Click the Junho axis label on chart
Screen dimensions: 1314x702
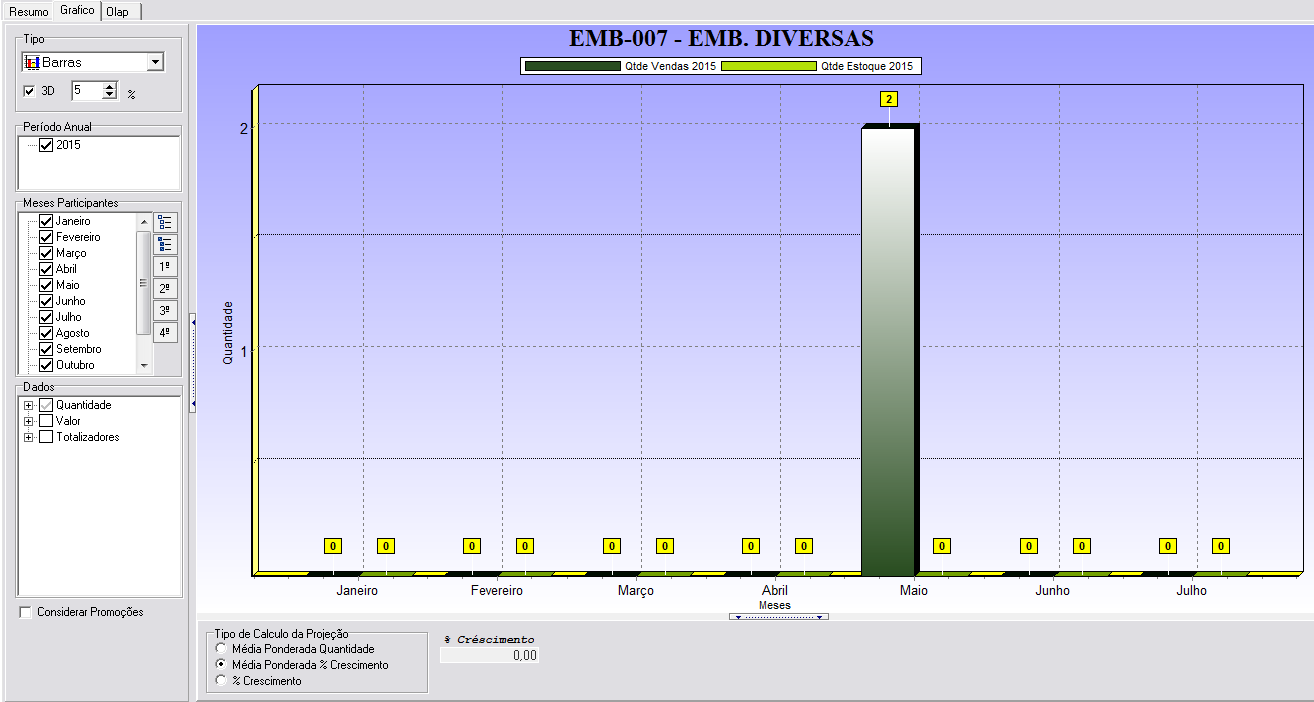pos(1052,591)
